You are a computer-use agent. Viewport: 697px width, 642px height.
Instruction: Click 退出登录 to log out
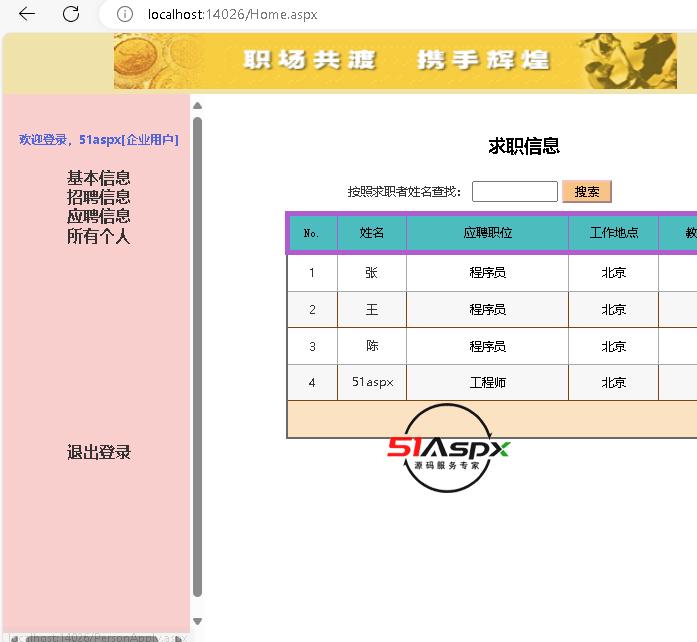click(x=99, y=452)
